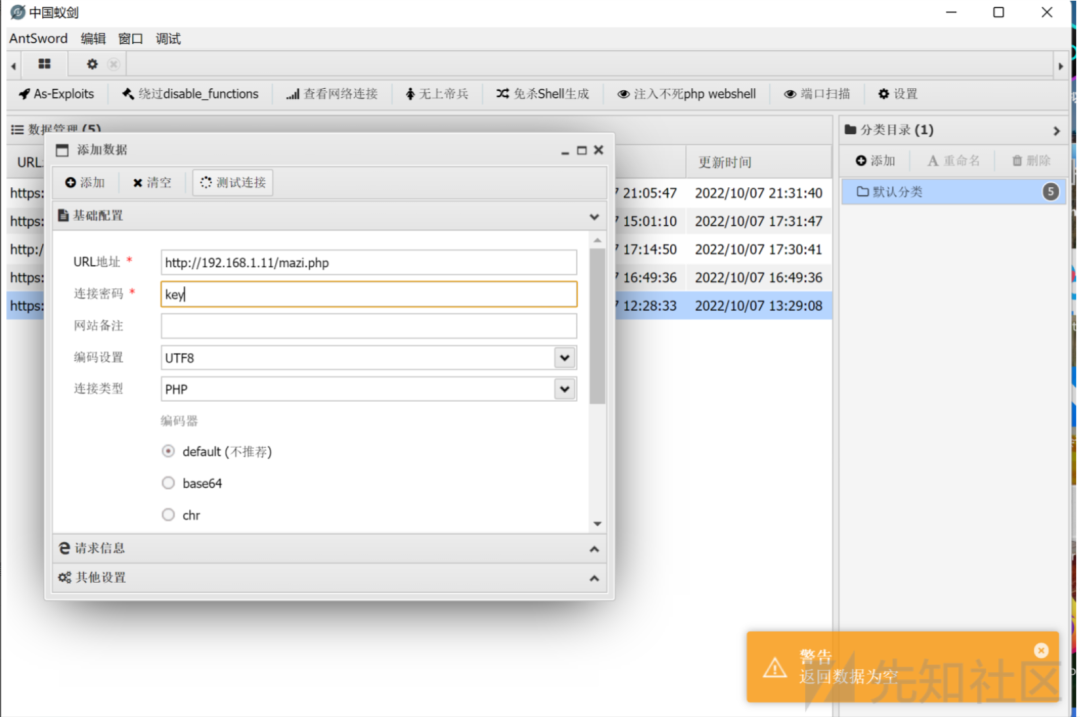Collapse 分类目录 panel with right chevron
The width and height of the screenshot is (1080, 717).
1056,130
